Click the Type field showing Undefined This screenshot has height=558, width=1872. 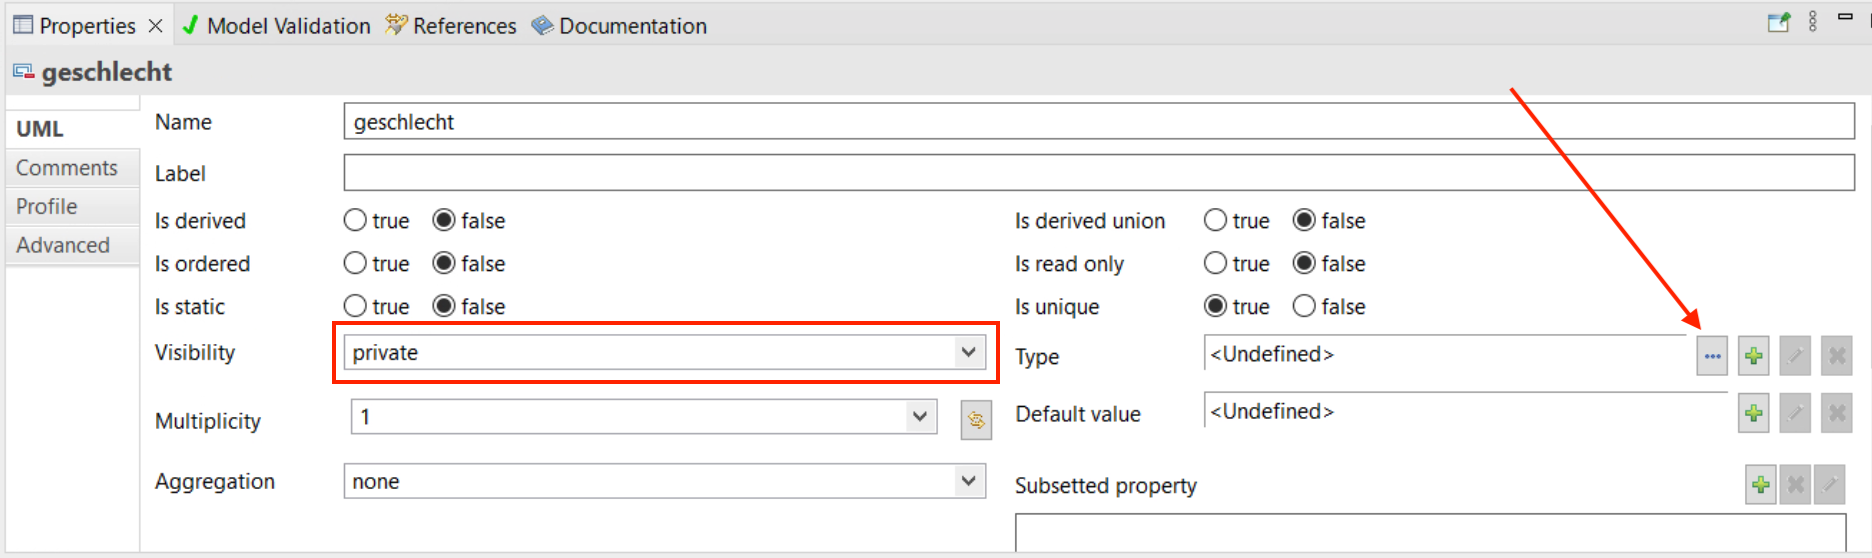click(1446, 354)
